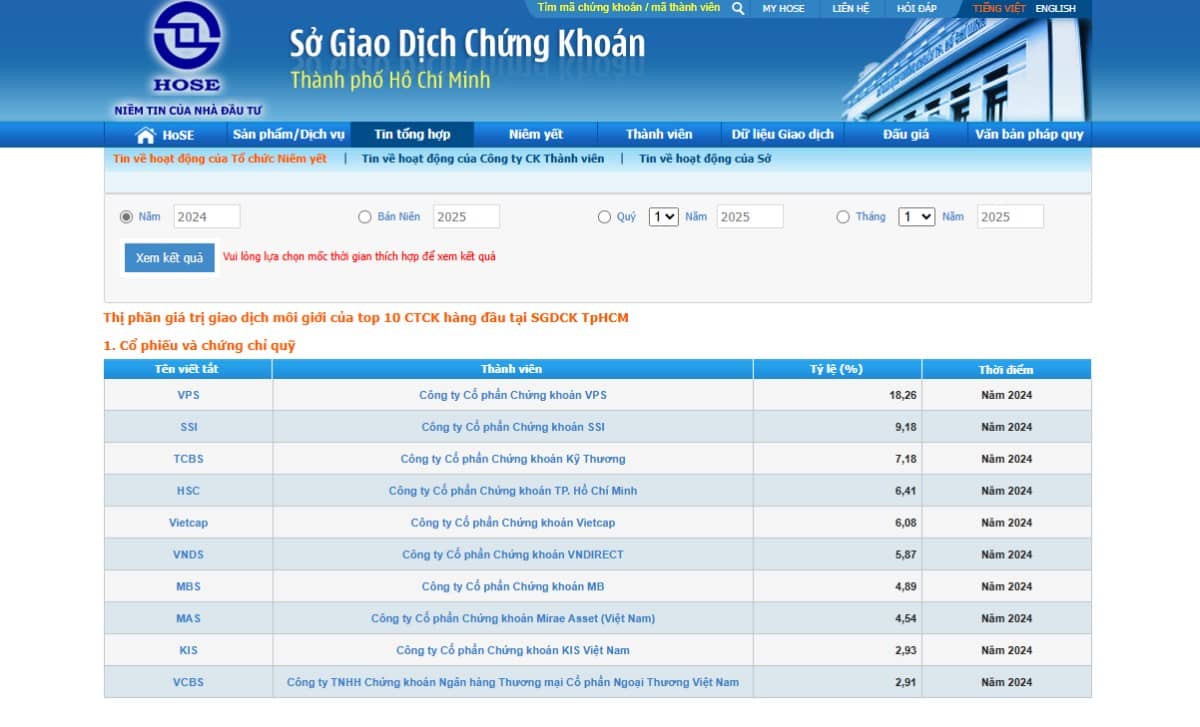Click the search magnifier icon
The width and height of the screenshot is (1200, 727).
738,8
